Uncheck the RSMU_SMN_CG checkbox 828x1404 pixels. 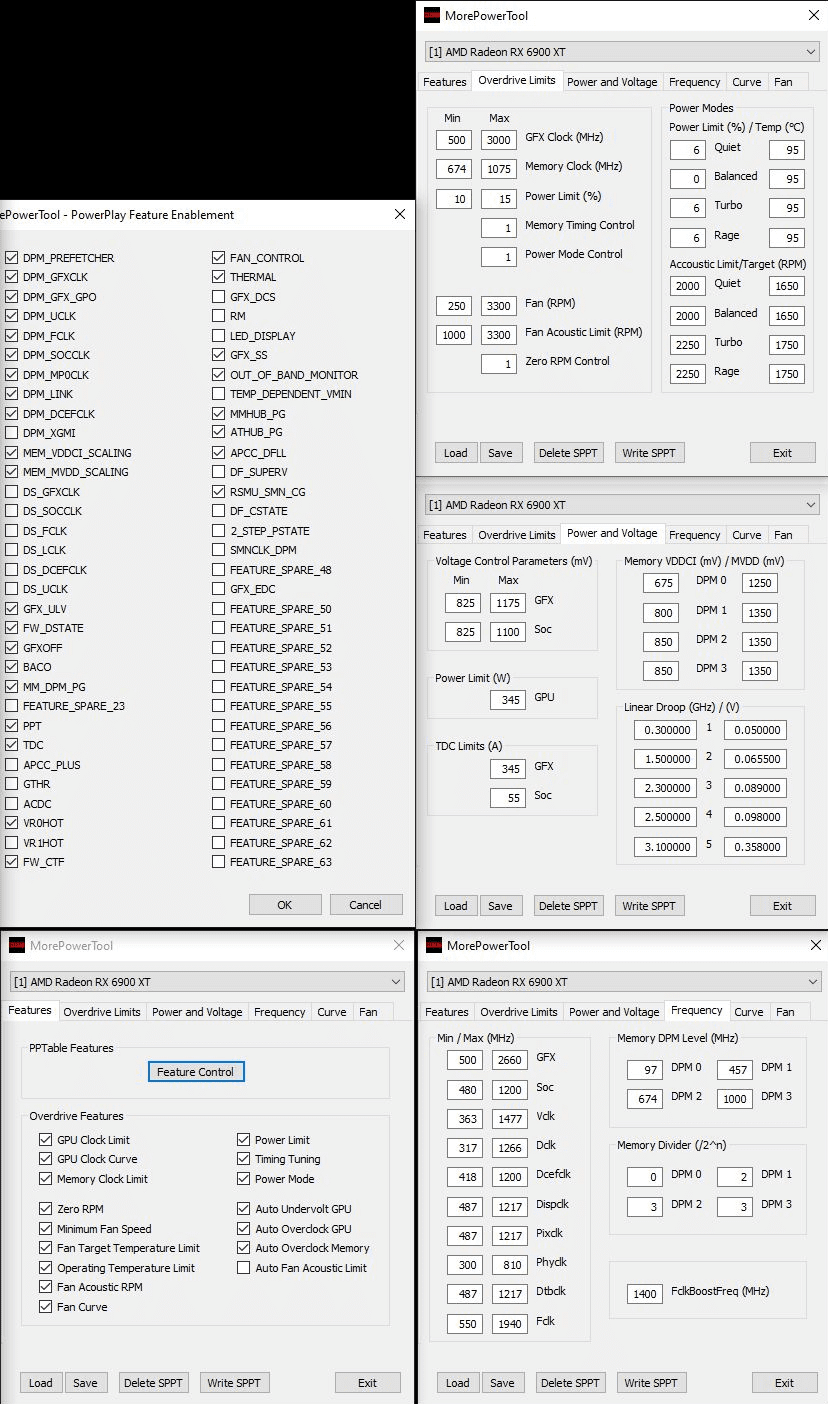219,492
